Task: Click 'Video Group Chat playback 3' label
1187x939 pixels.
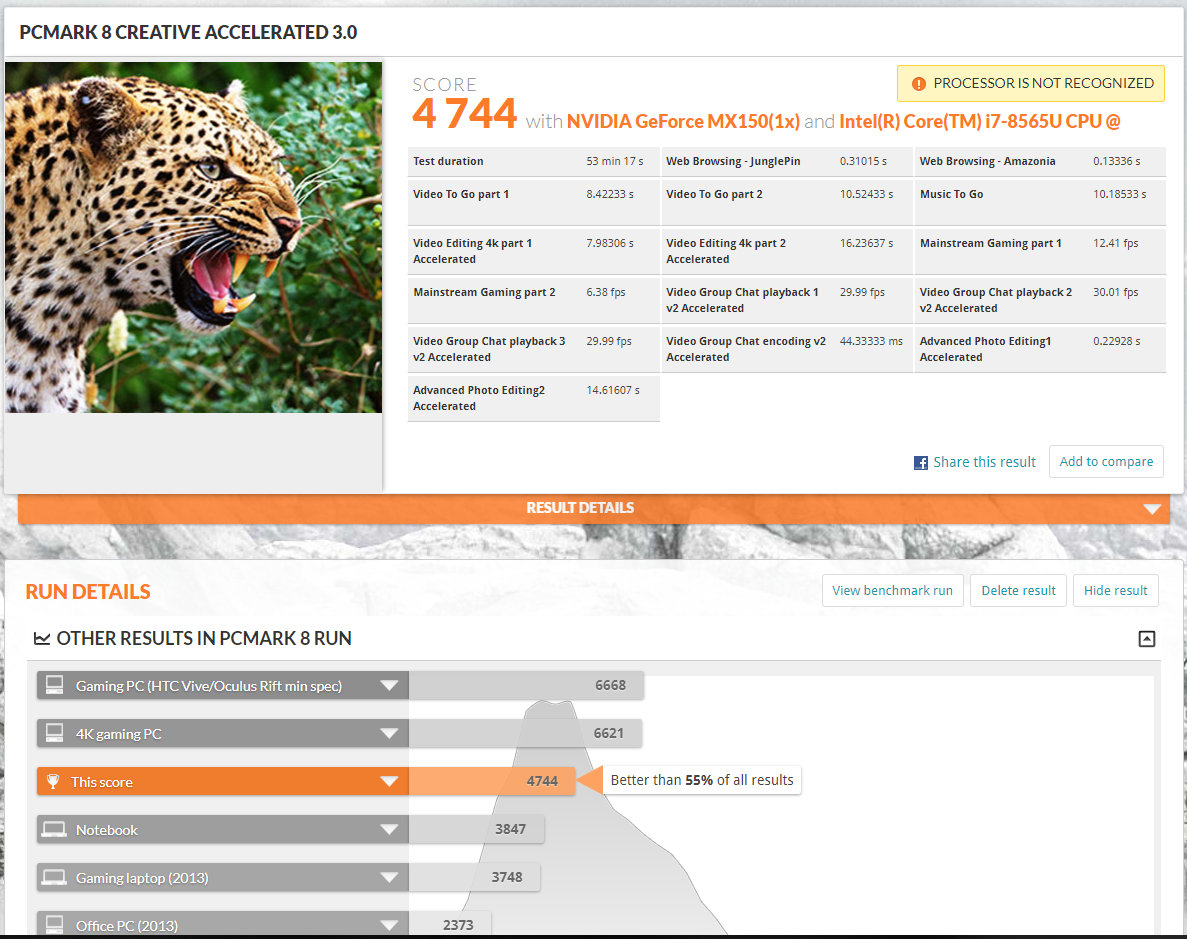Action: click(489, 349)
